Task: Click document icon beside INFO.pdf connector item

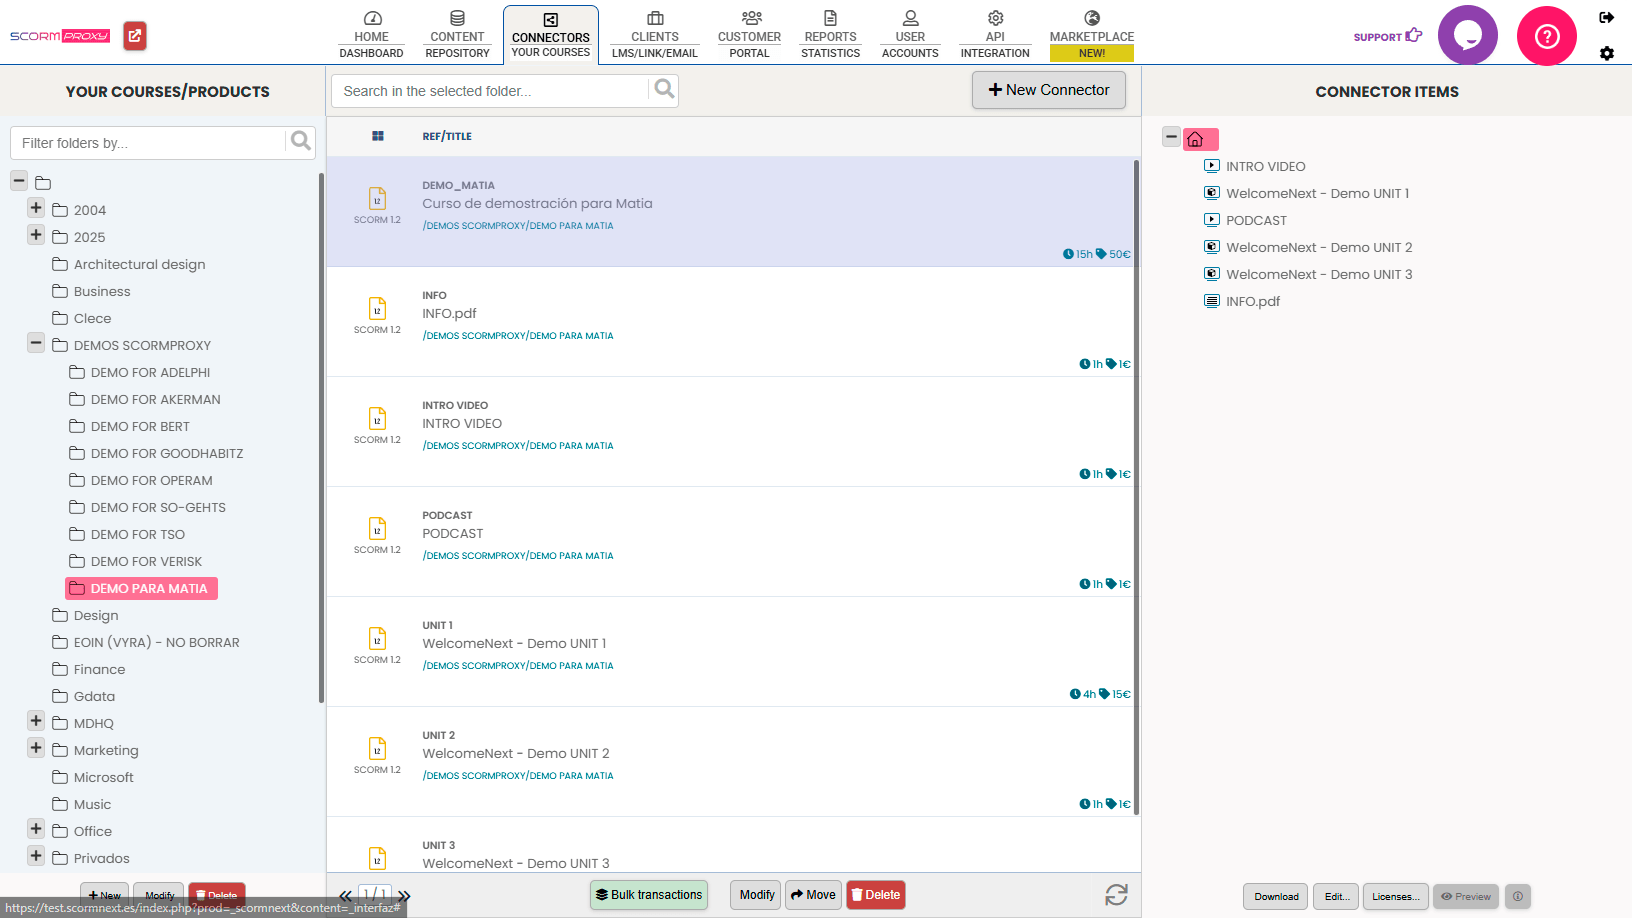Action: click(x=1212, y=301)
